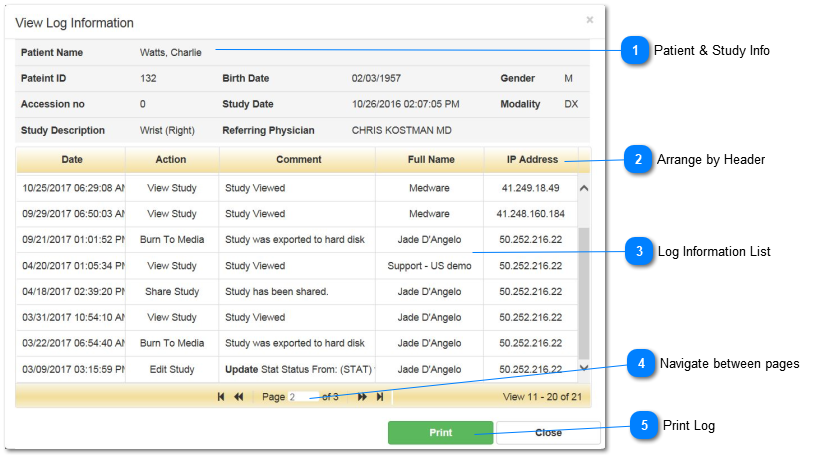The width and height of the screenshot is (816, 458).
Task: Click modality value DX
Action: 571,104
